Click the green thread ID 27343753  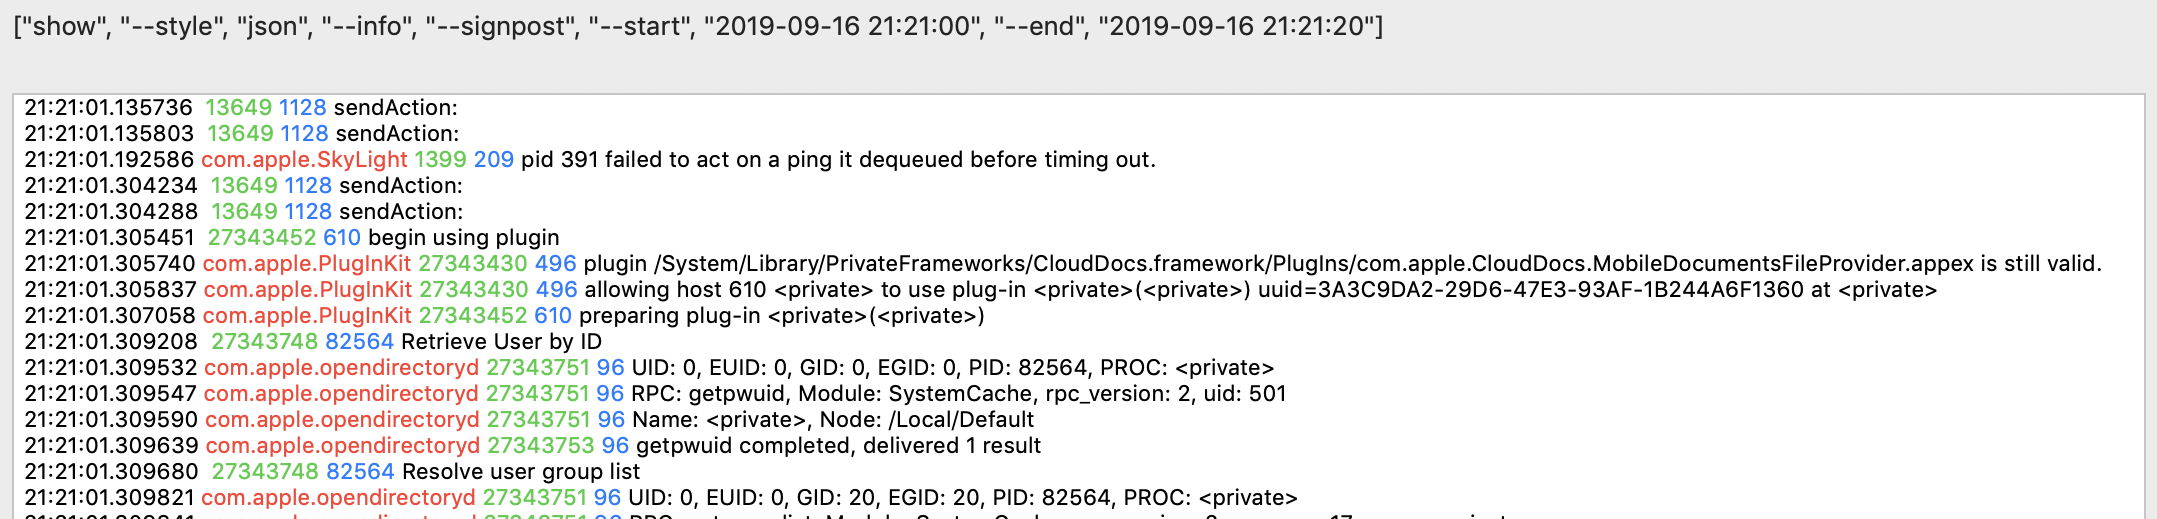pos(540,445)
